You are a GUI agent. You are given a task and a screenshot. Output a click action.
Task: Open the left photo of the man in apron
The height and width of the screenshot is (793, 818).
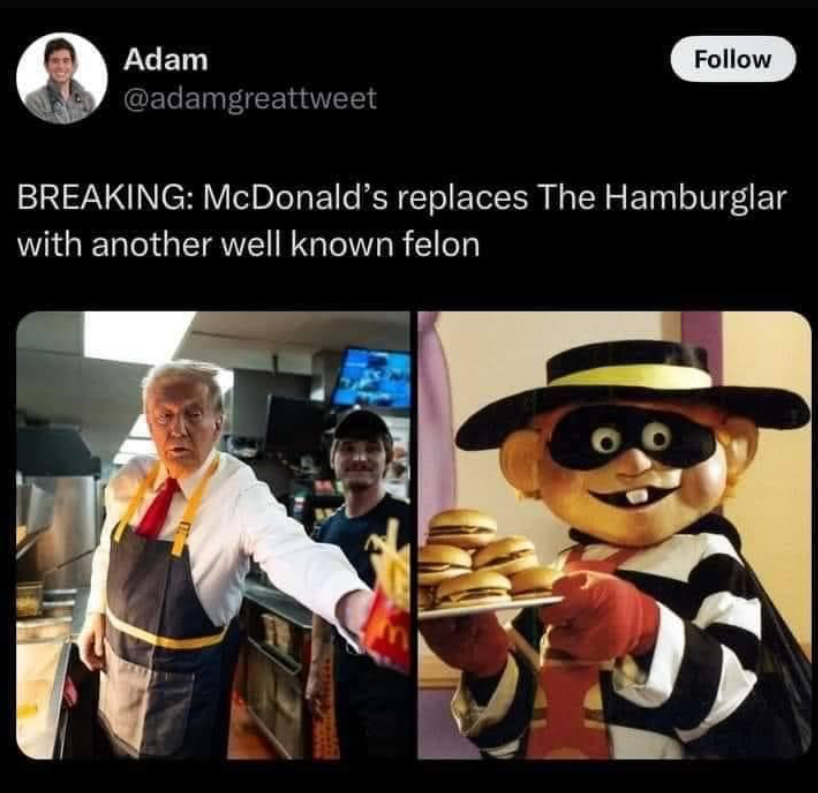tap(213, 535)
